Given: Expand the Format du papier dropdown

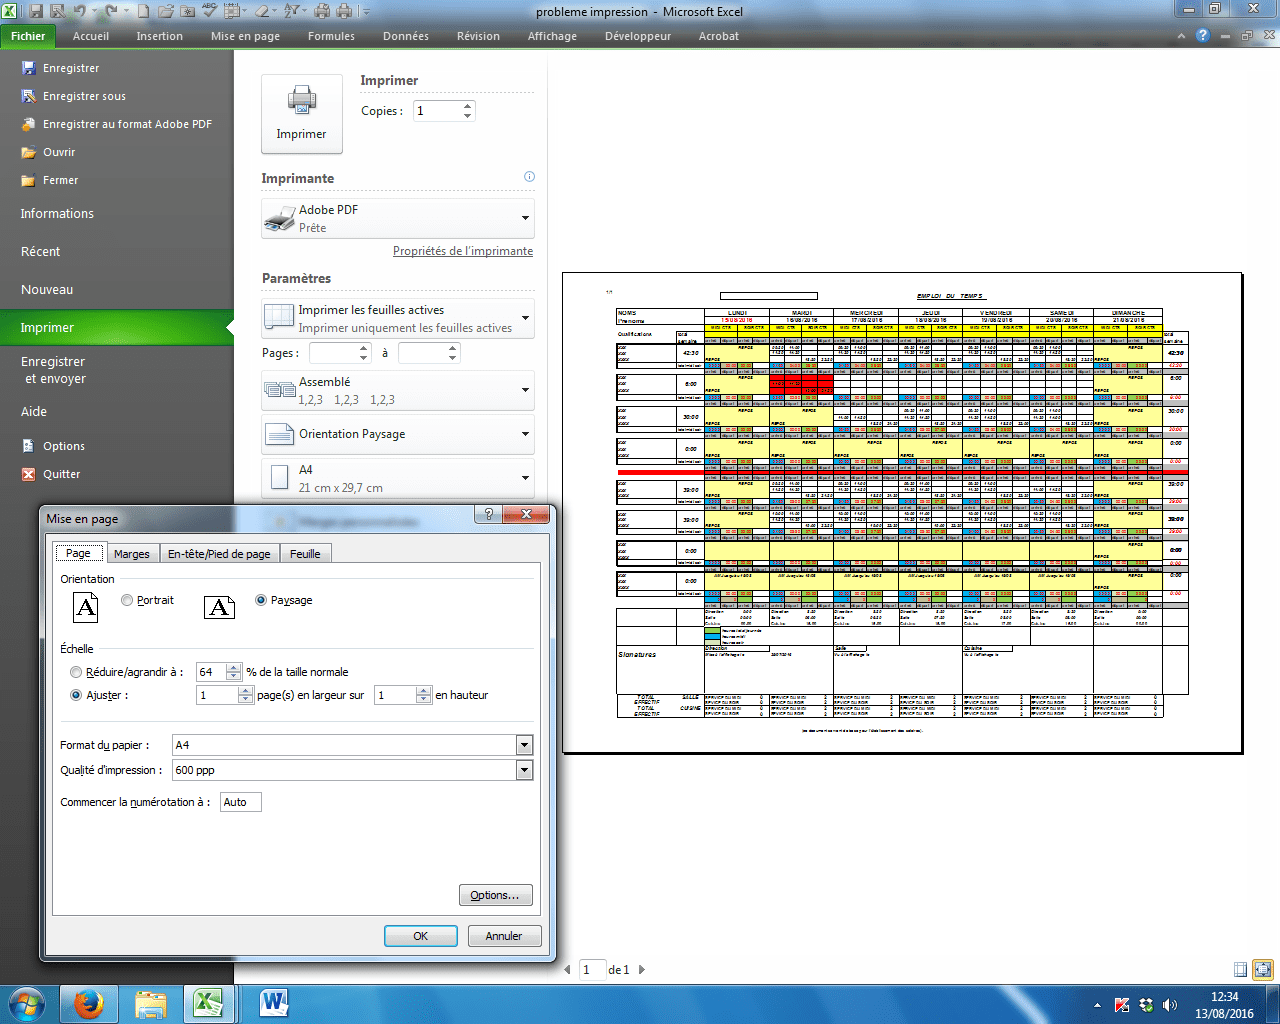Looking at the screenshot, I should tap(524, 745).
